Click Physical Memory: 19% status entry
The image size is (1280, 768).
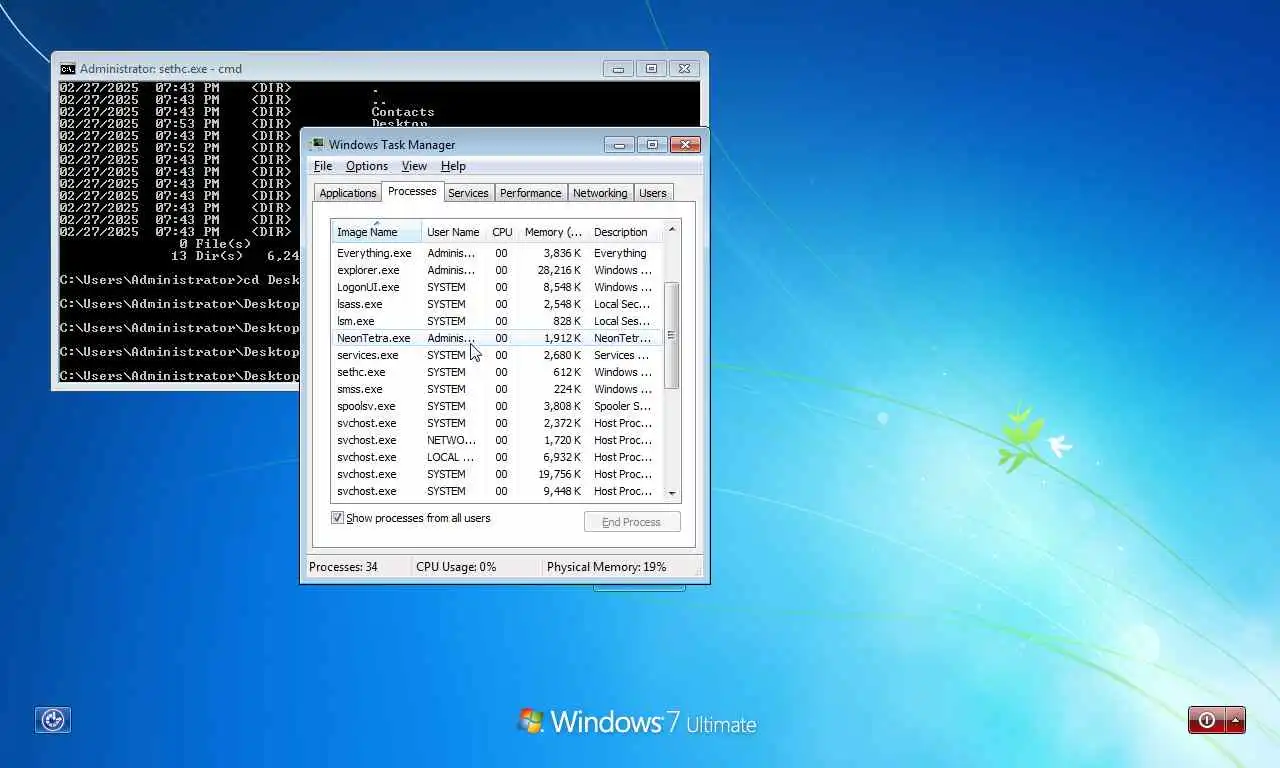coord(606,567)
